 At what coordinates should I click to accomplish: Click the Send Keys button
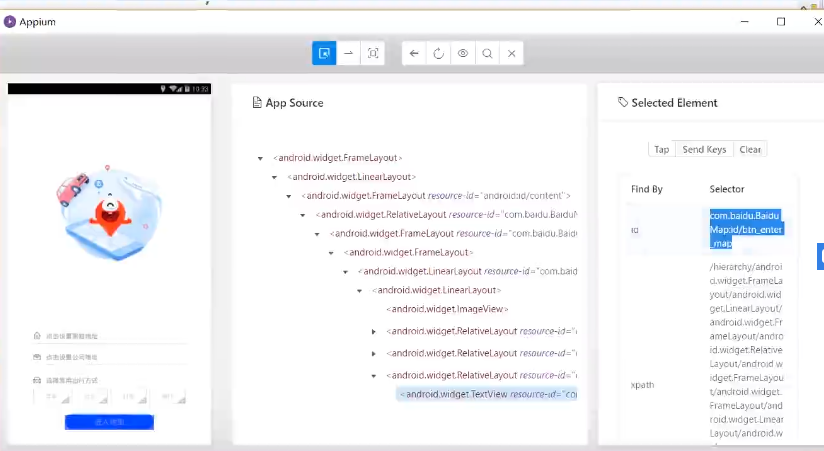pyautogui.click(x=704, y=149)
